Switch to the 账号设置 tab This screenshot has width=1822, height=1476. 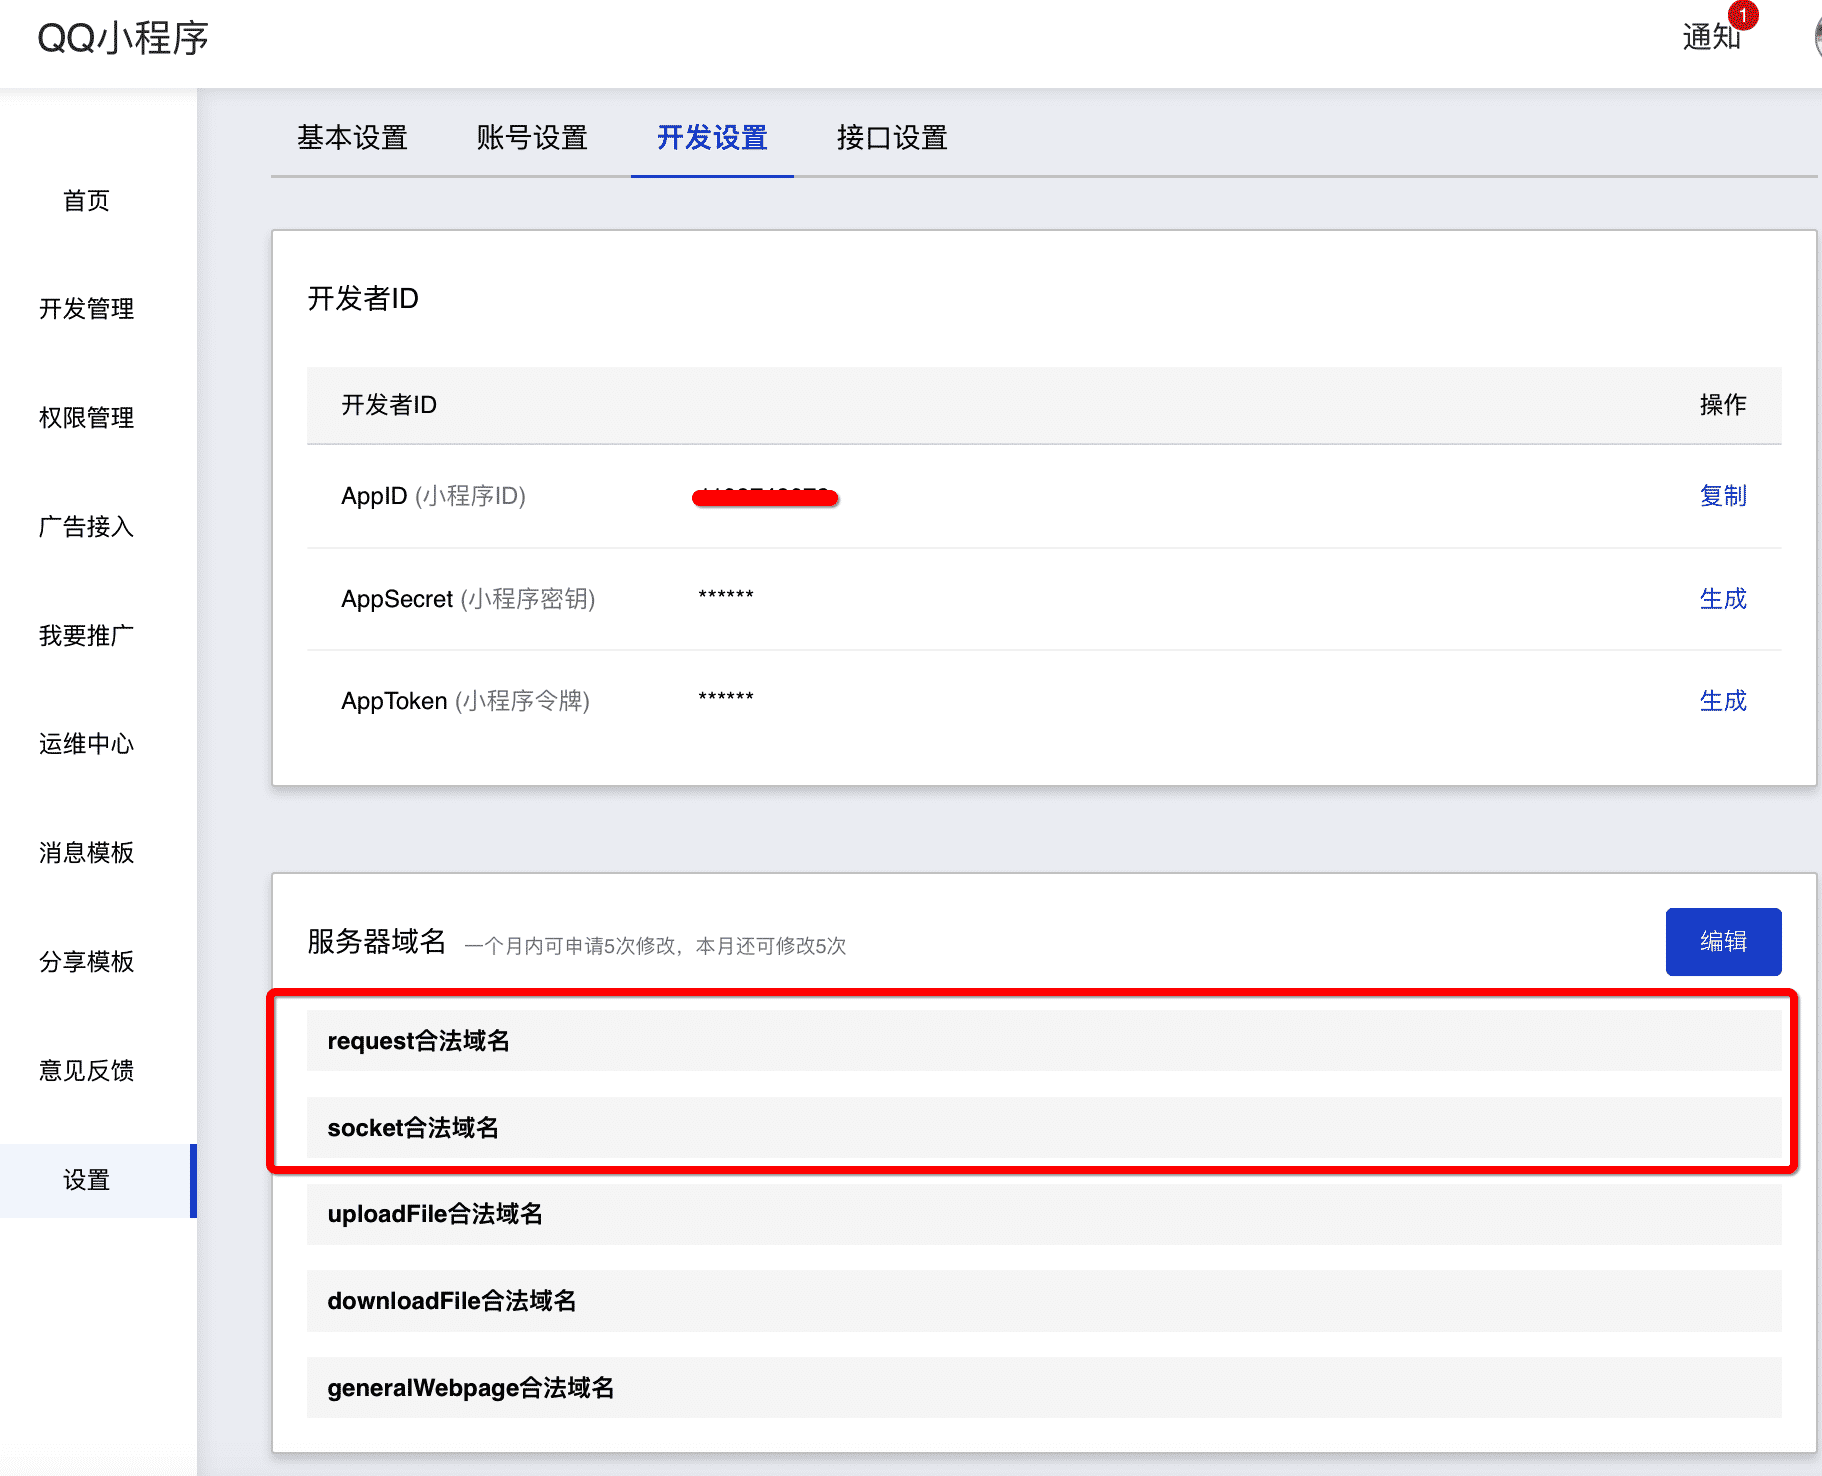(x=532, y=137)
